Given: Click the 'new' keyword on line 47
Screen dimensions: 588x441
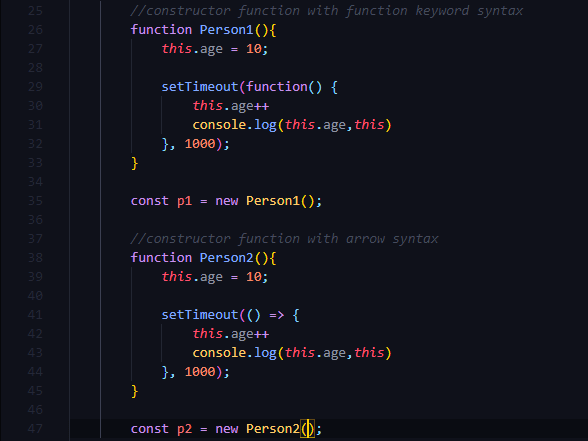Looking at the screenshot, I should click(227, 429).
